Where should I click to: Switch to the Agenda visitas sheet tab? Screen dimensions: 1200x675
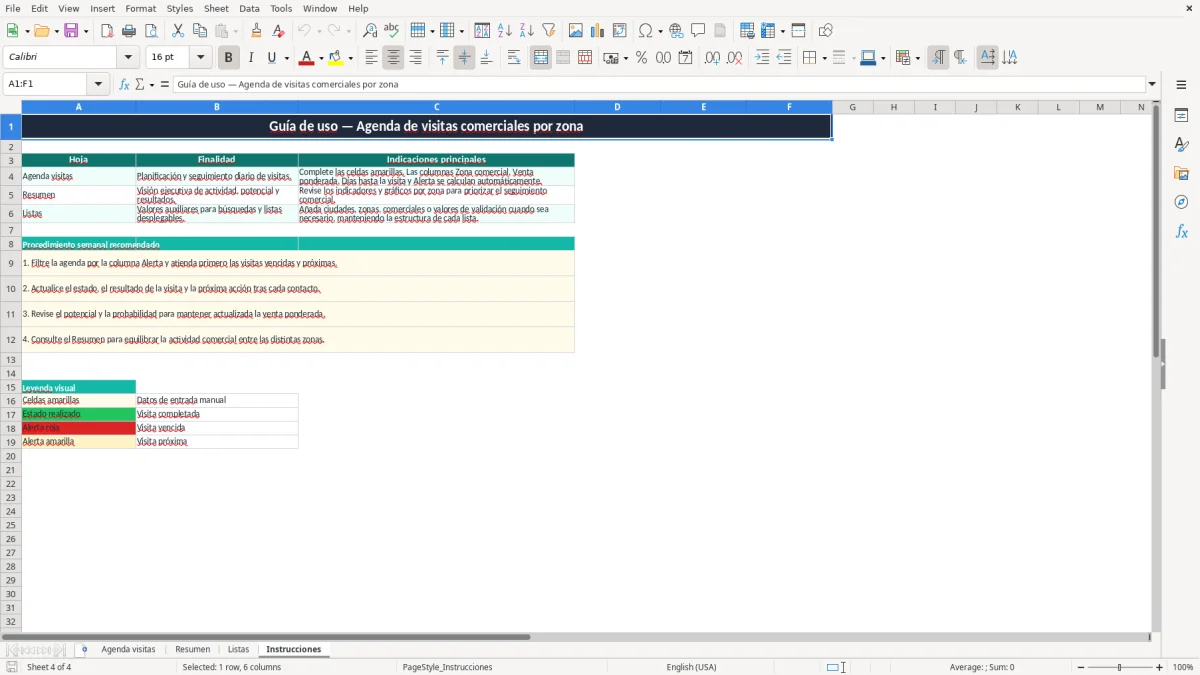129,650
